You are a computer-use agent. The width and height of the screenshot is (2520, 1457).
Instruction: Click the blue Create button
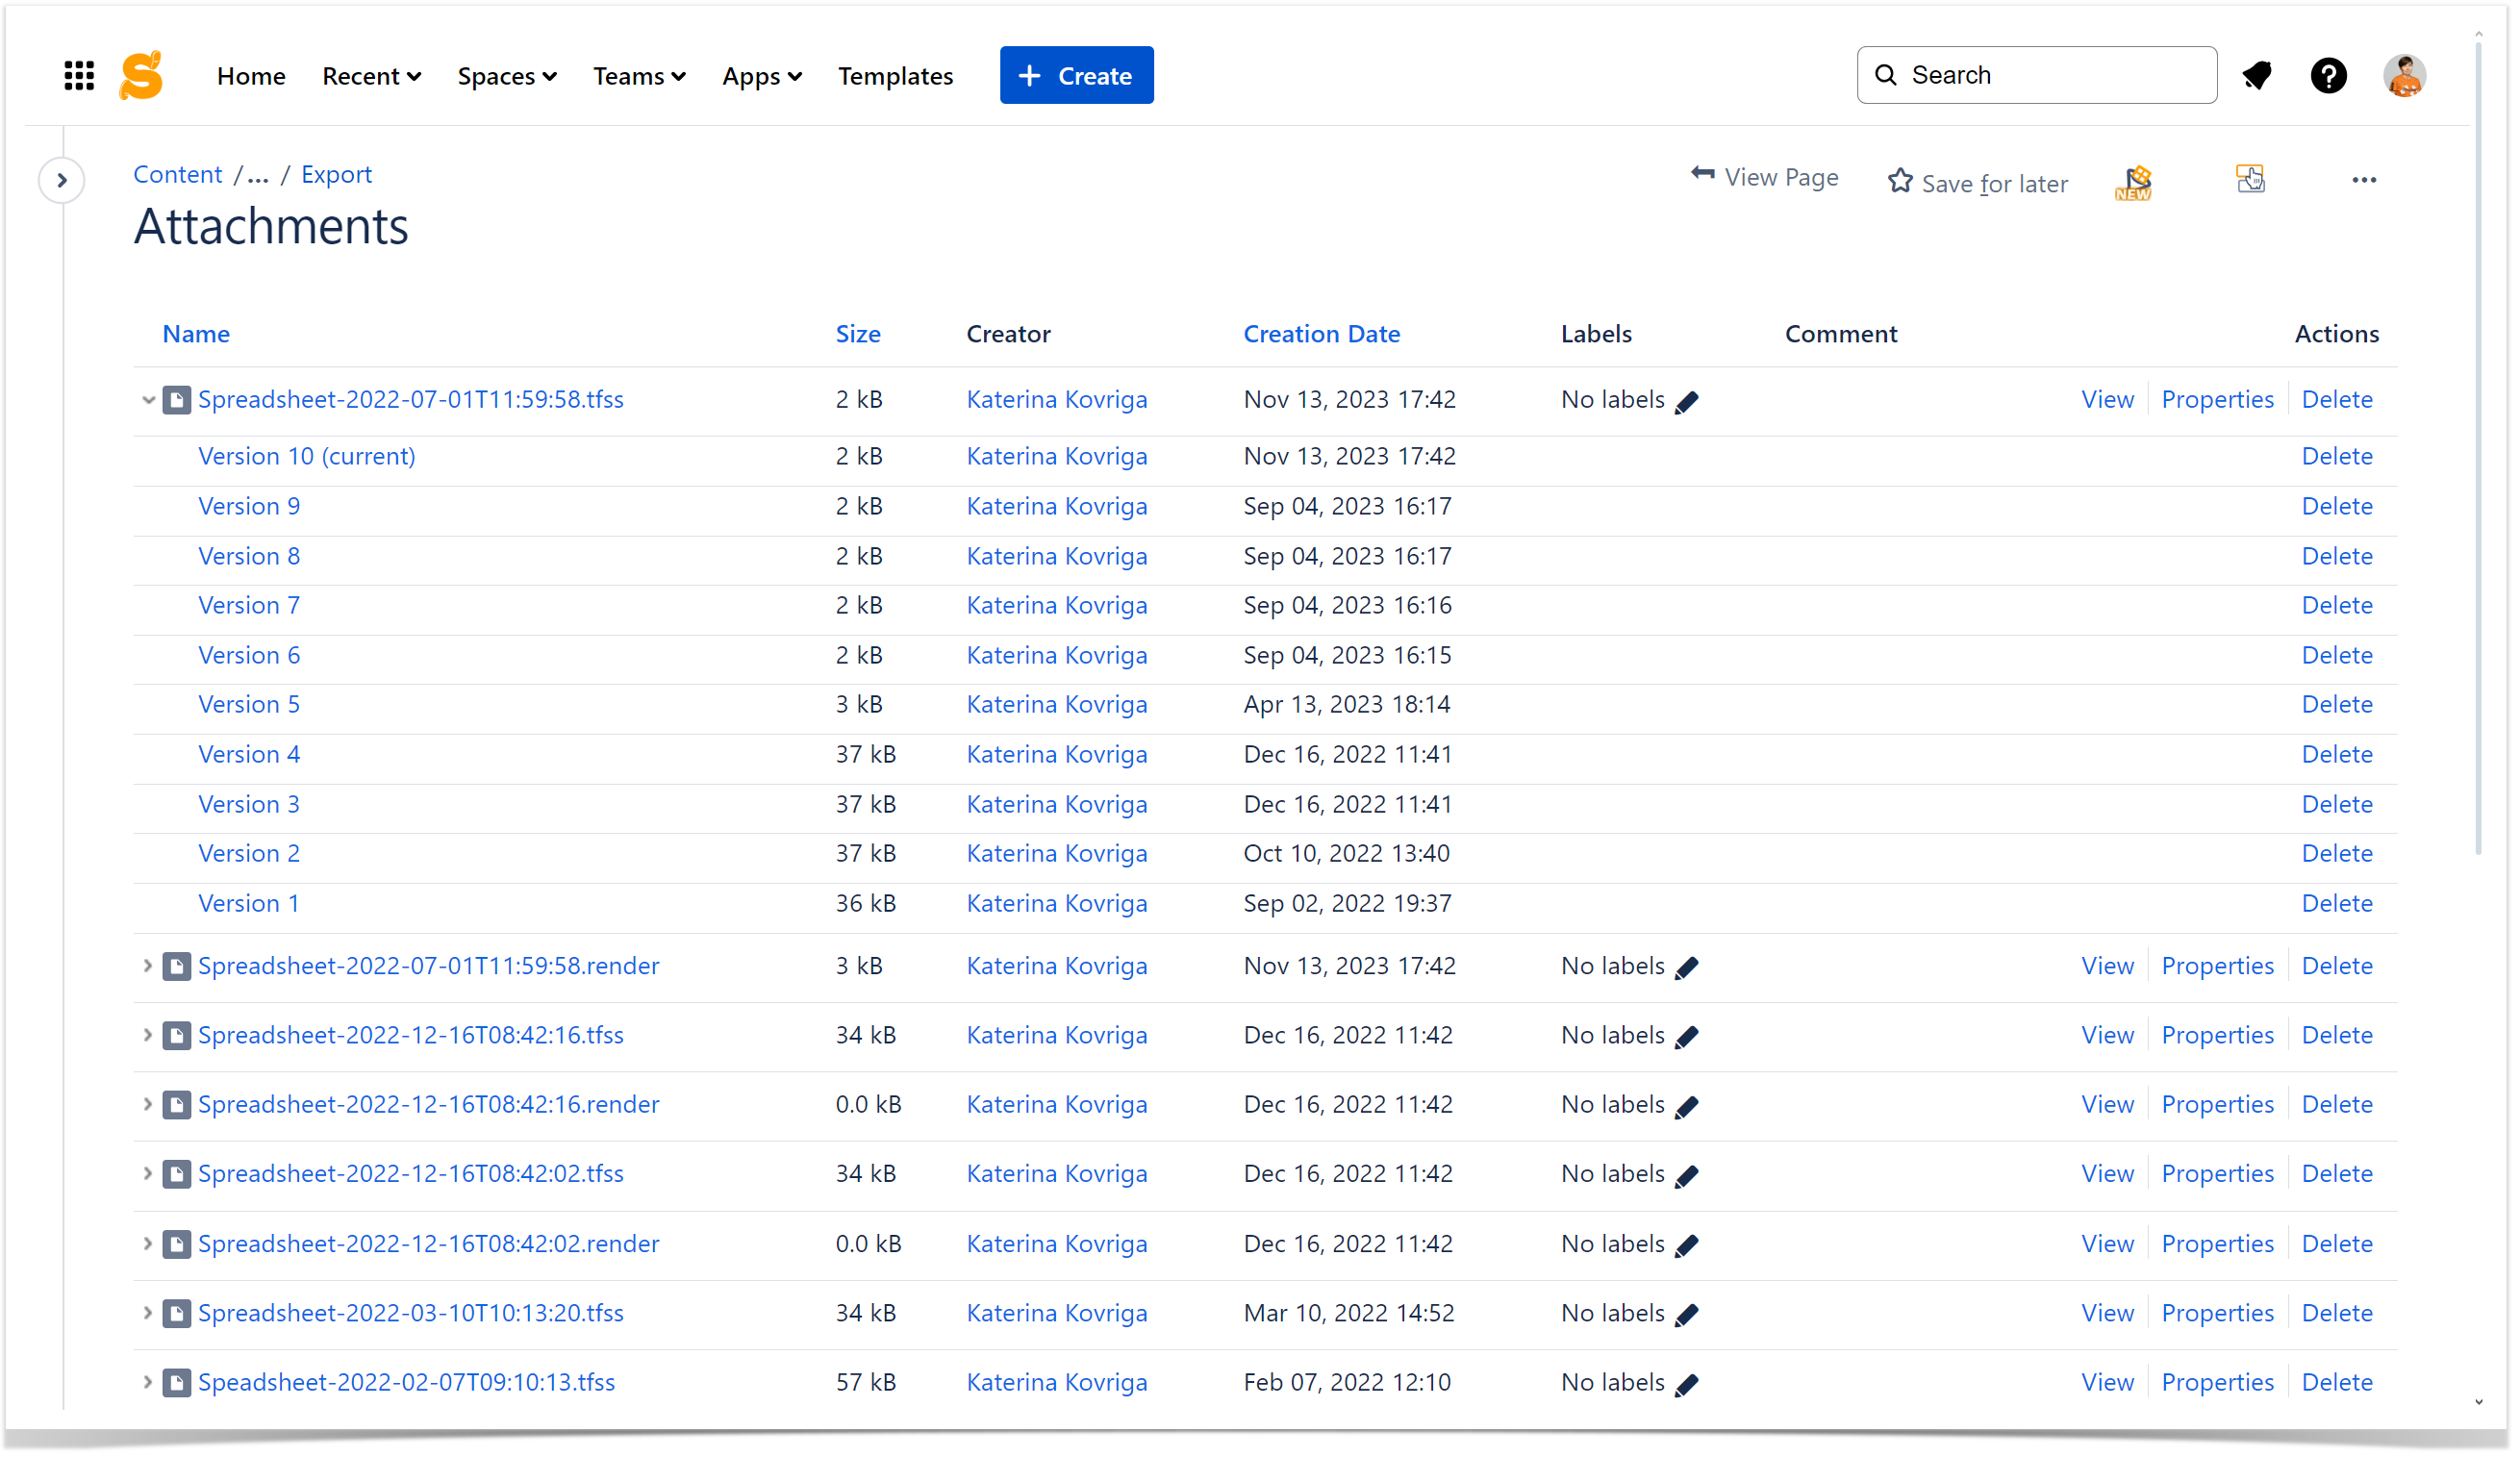(1076, 76)
